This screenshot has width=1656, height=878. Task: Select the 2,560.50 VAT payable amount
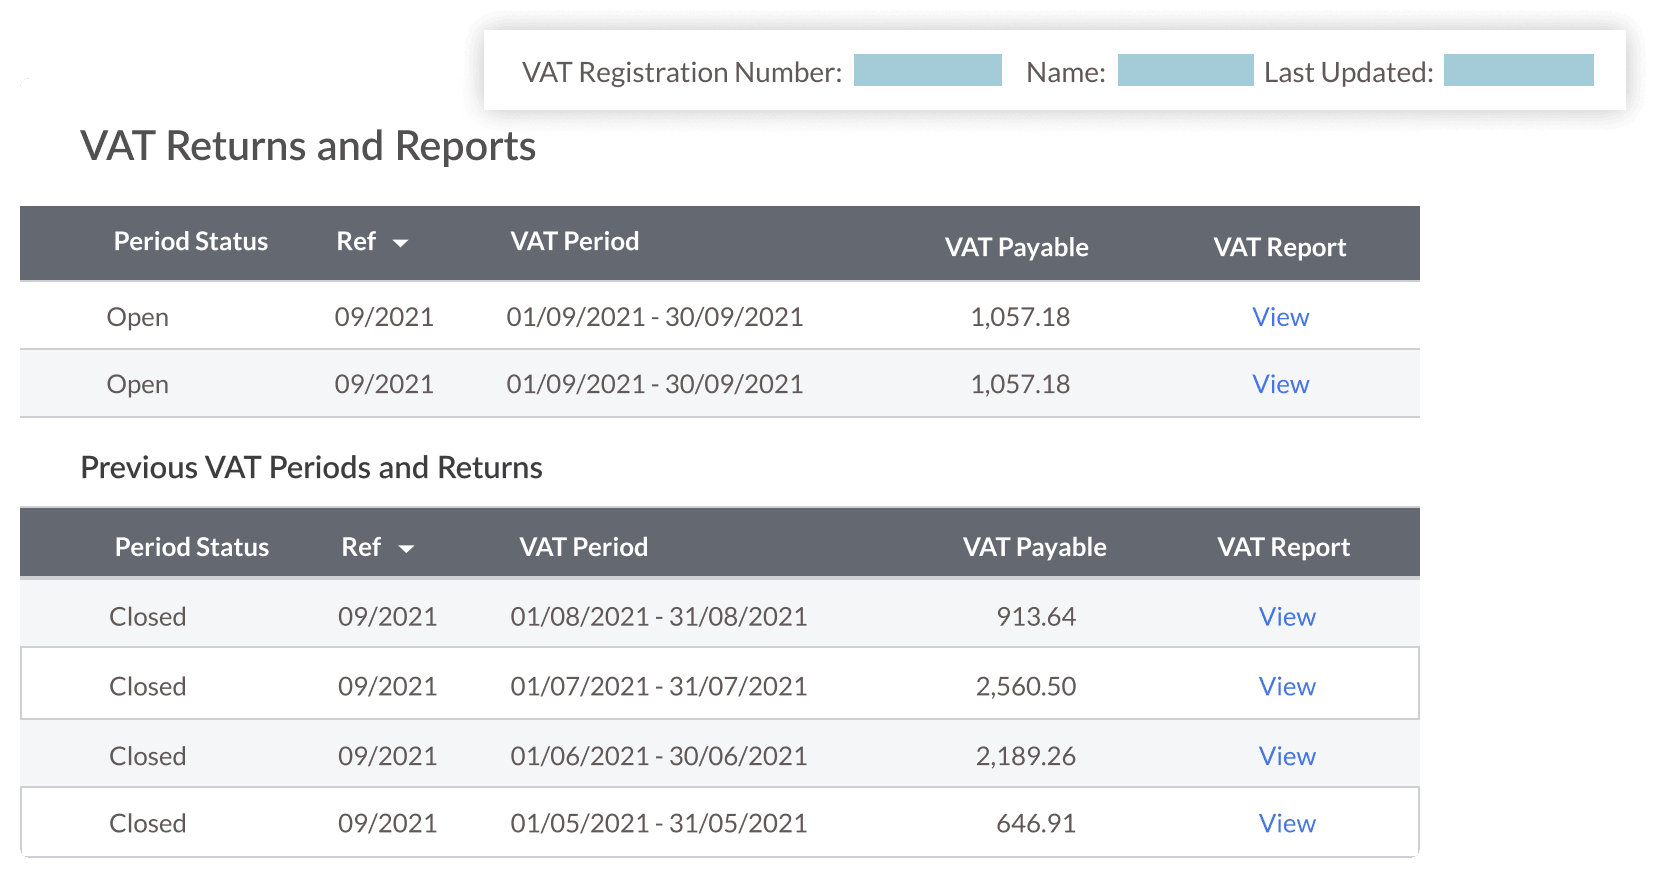click(1026, 687)
